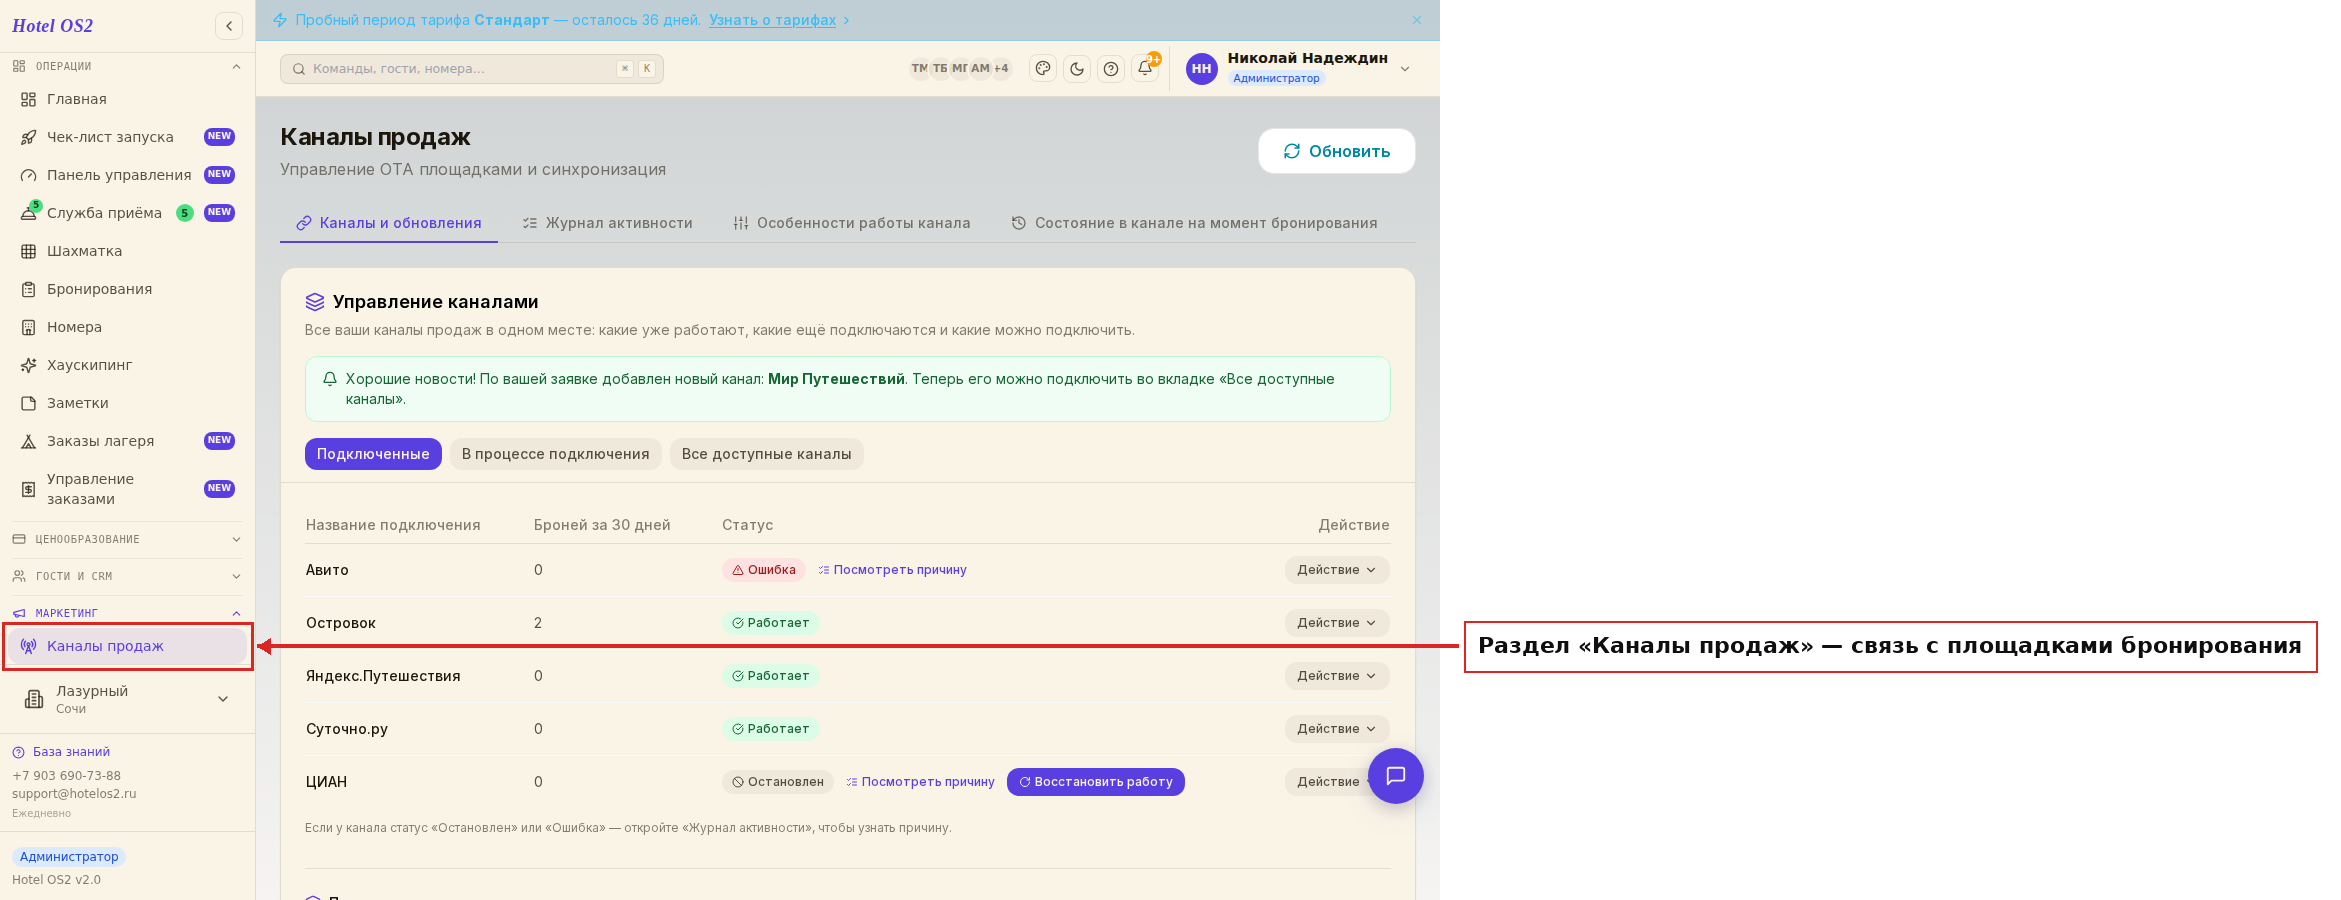The image size is (2341, 900).
Task: Open the Действие dropdown for Яндекс.Путешествия
Action: pos(1337,676)
